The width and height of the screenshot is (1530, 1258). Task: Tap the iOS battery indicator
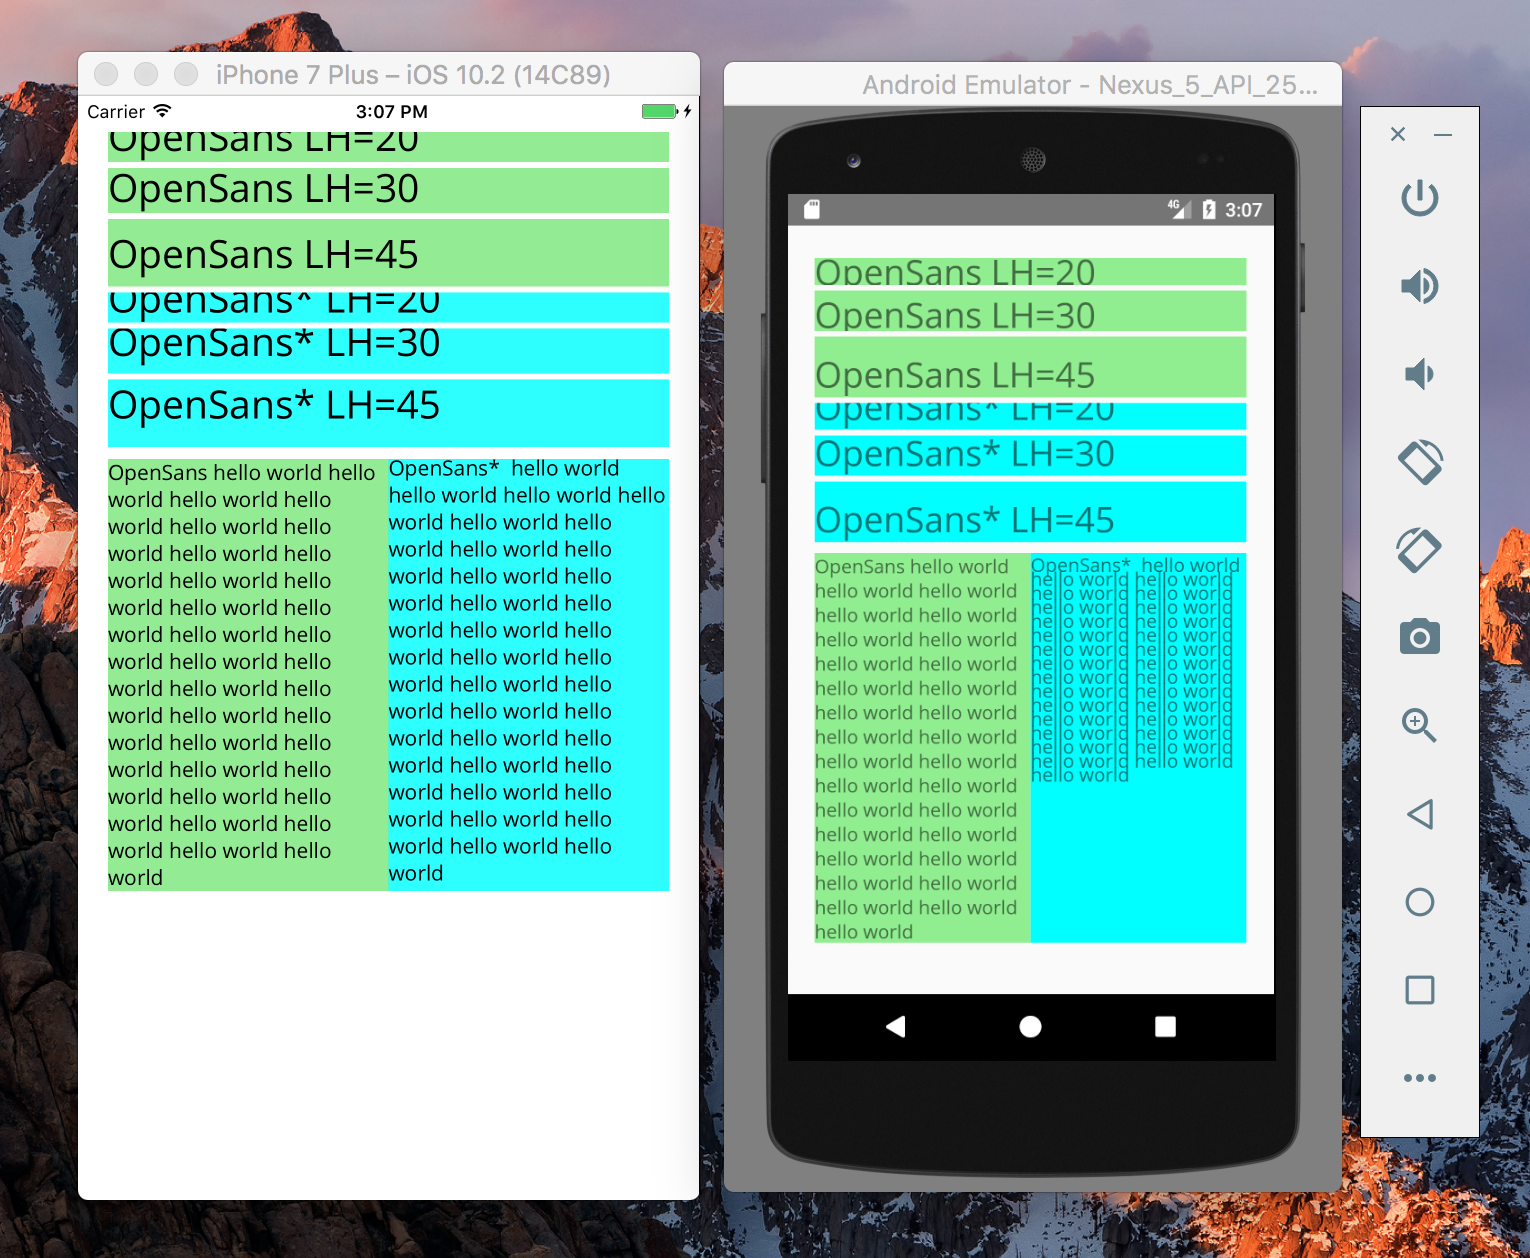661,111
